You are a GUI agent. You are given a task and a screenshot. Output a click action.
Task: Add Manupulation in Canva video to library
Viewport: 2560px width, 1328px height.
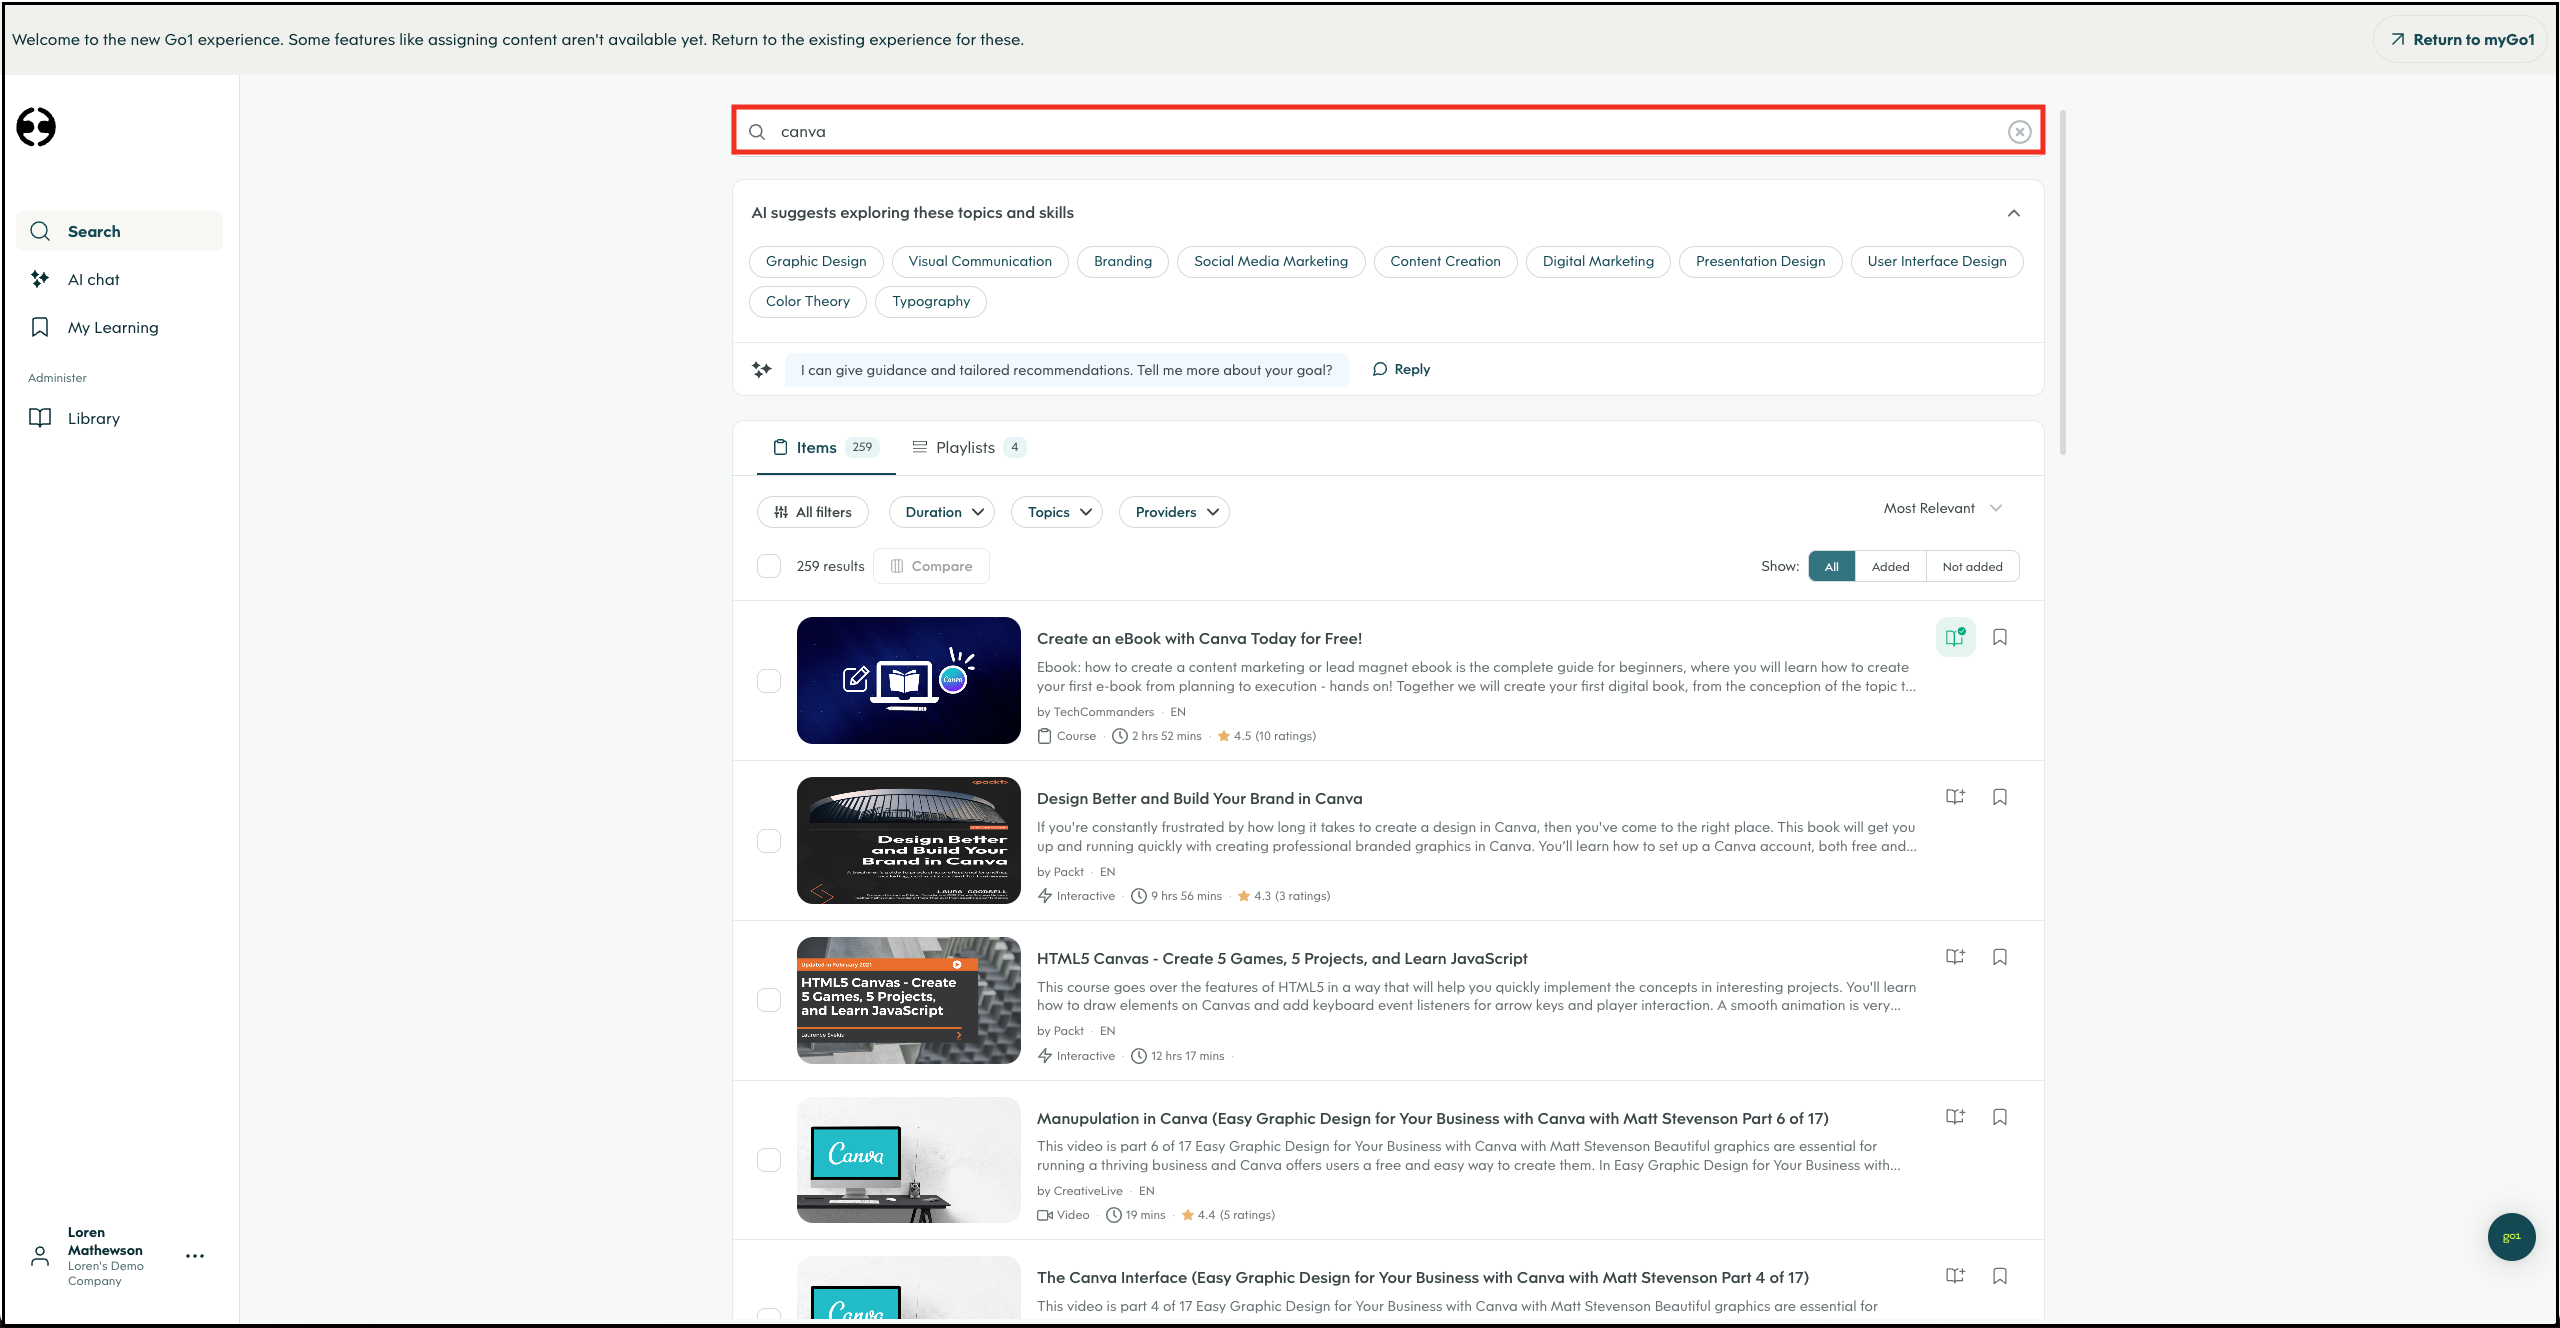(x=1955, y=1117)
